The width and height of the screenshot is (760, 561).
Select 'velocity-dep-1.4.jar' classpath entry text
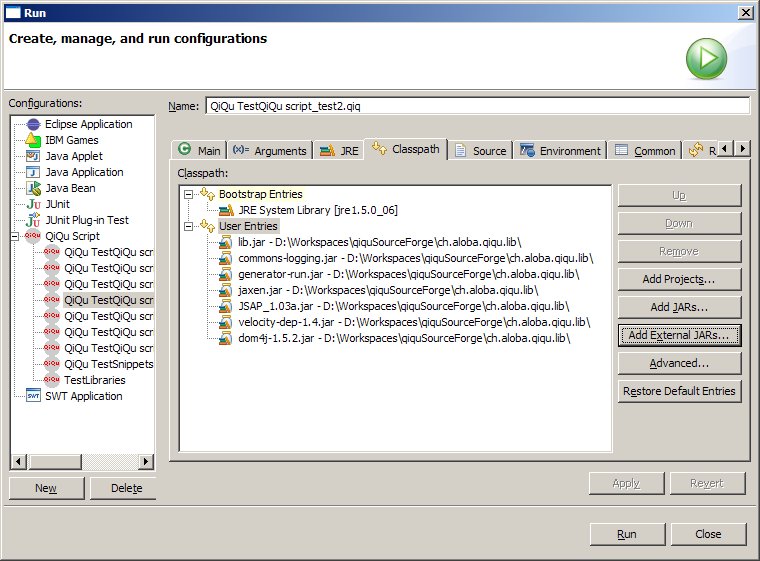click(x=414, y=322)
